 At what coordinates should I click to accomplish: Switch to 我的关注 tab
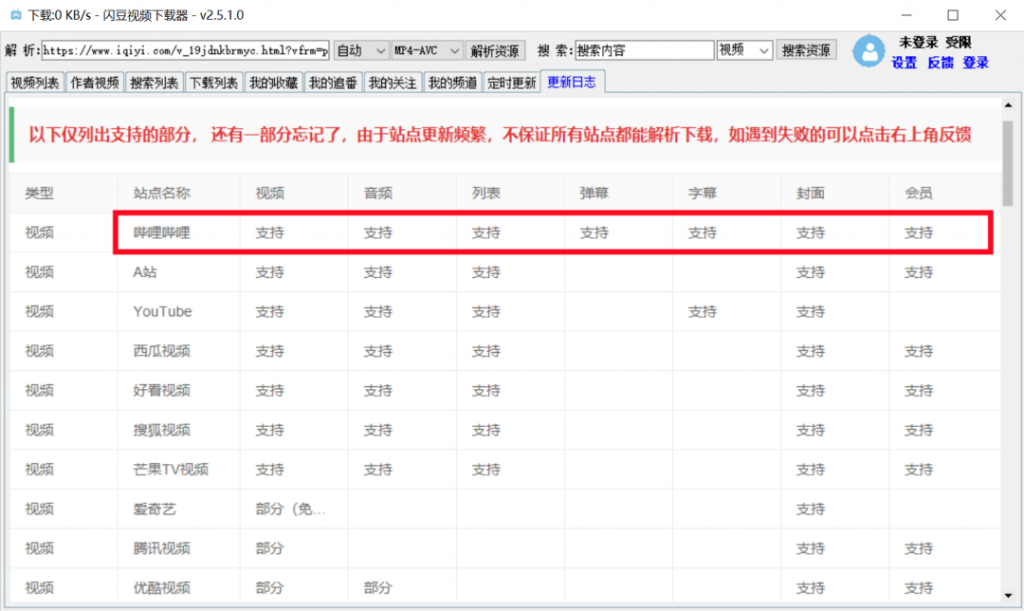click(x=392, y=83)
